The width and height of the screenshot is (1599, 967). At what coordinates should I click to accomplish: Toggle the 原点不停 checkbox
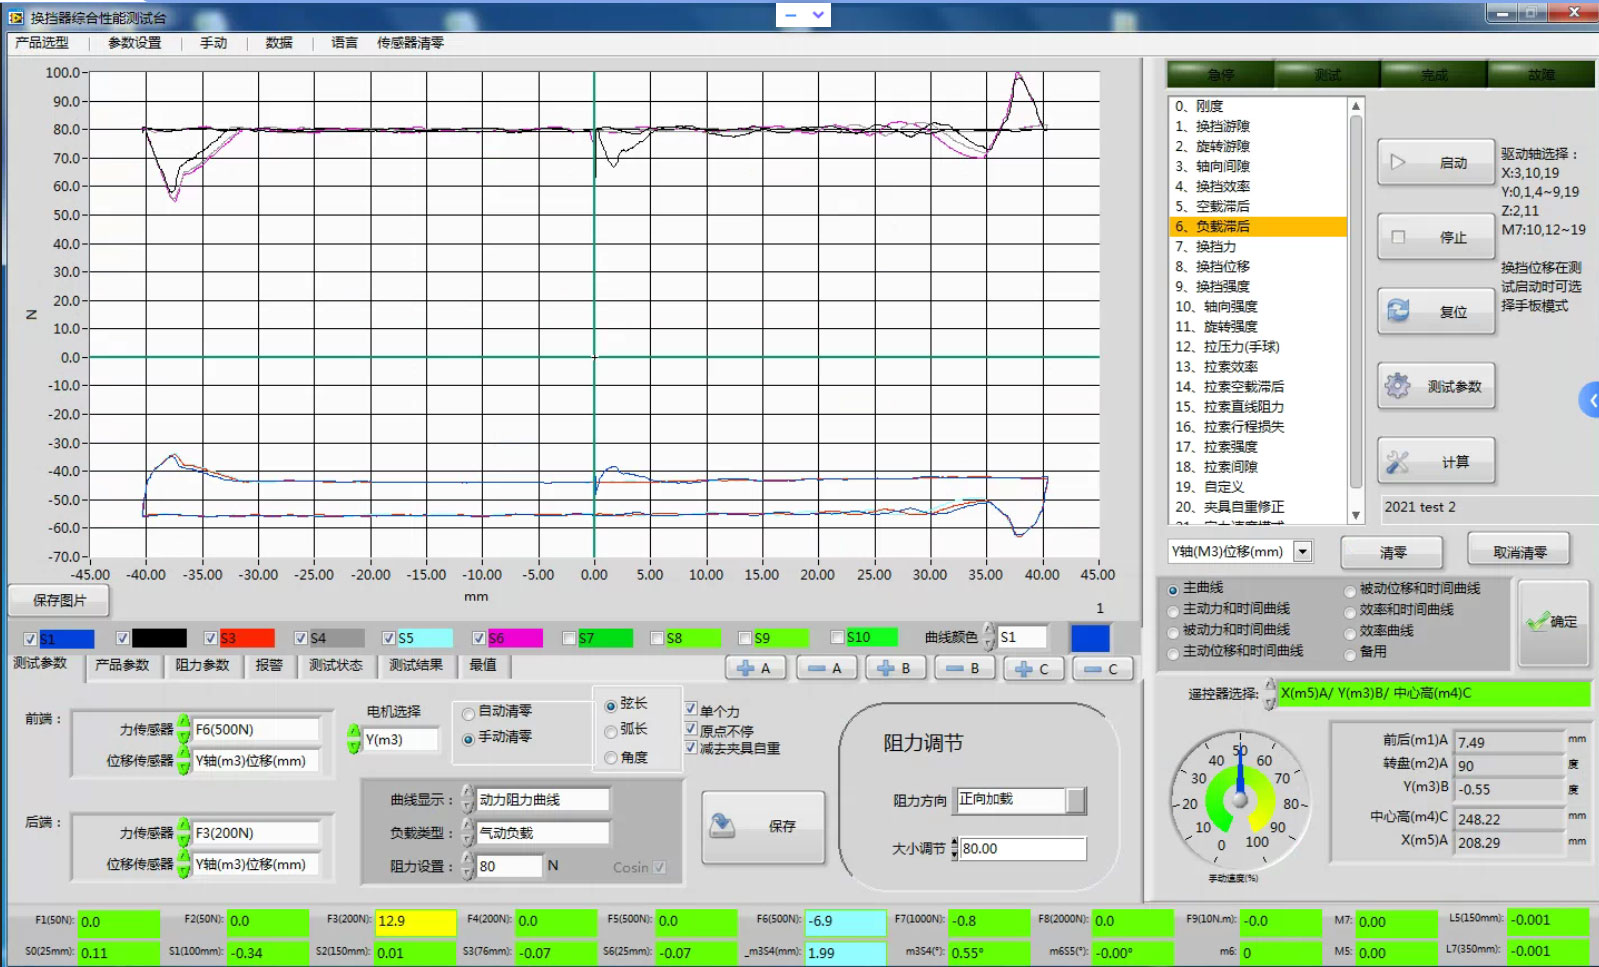[691, 728]
